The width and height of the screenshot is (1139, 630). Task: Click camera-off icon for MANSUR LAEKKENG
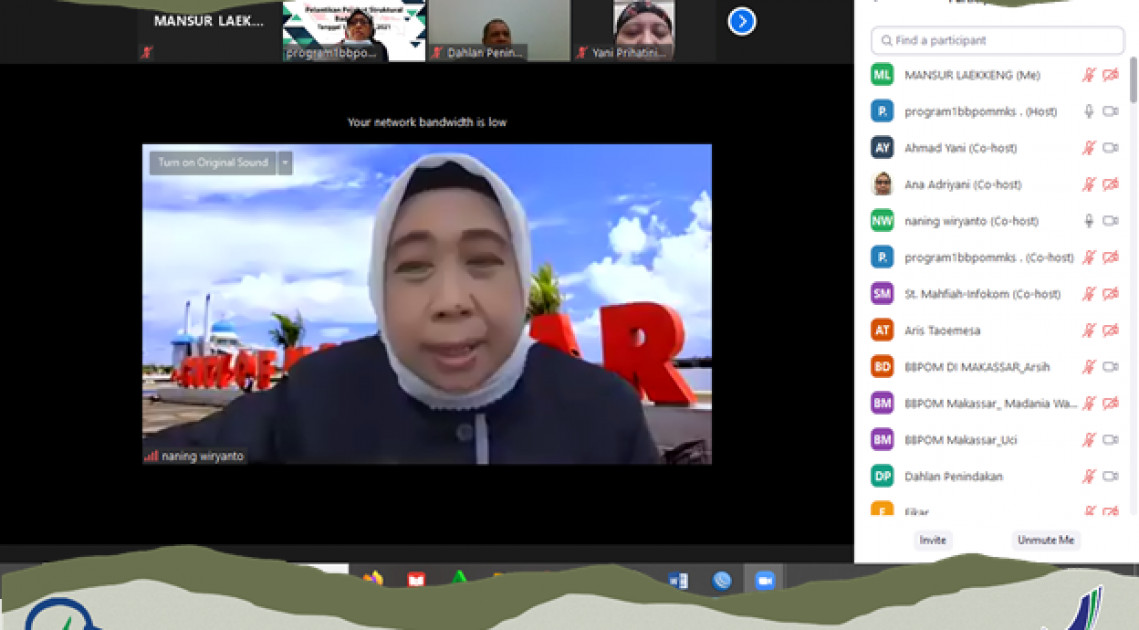1111,75
